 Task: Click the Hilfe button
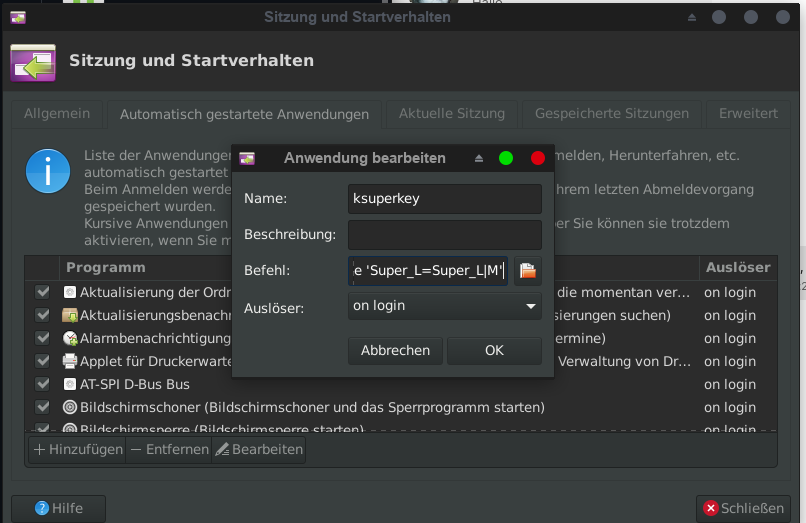59,508
